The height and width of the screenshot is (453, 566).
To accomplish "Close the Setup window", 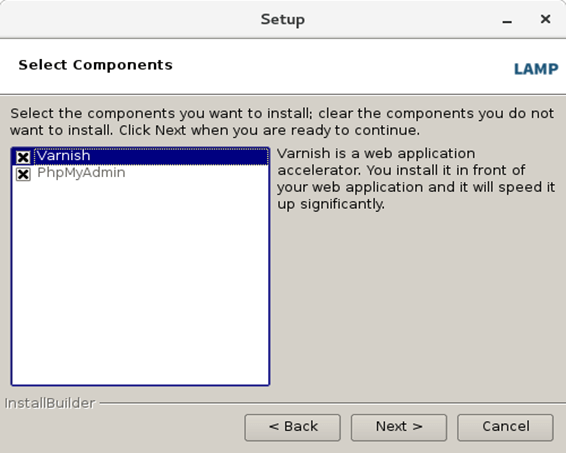I will pos(545,19).
